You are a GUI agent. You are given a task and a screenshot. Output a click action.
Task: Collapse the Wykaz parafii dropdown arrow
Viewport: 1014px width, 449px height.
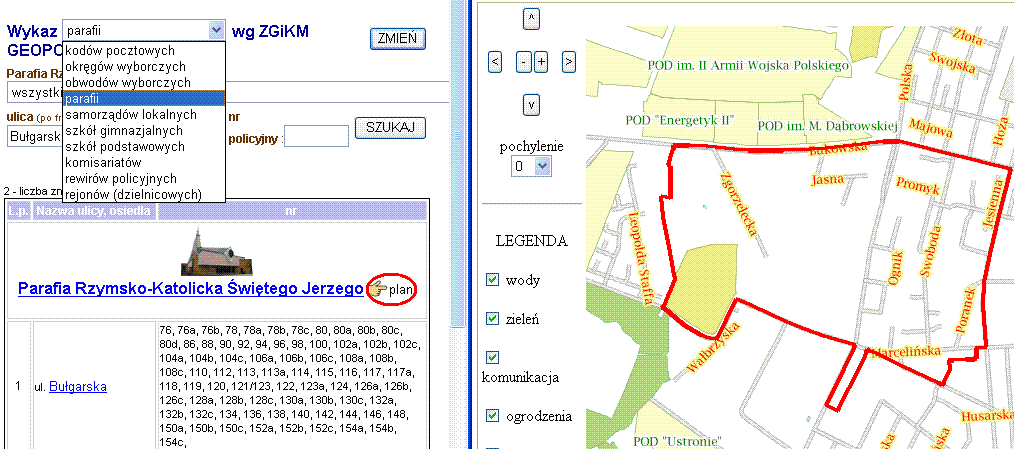click(x=216, y=31)
